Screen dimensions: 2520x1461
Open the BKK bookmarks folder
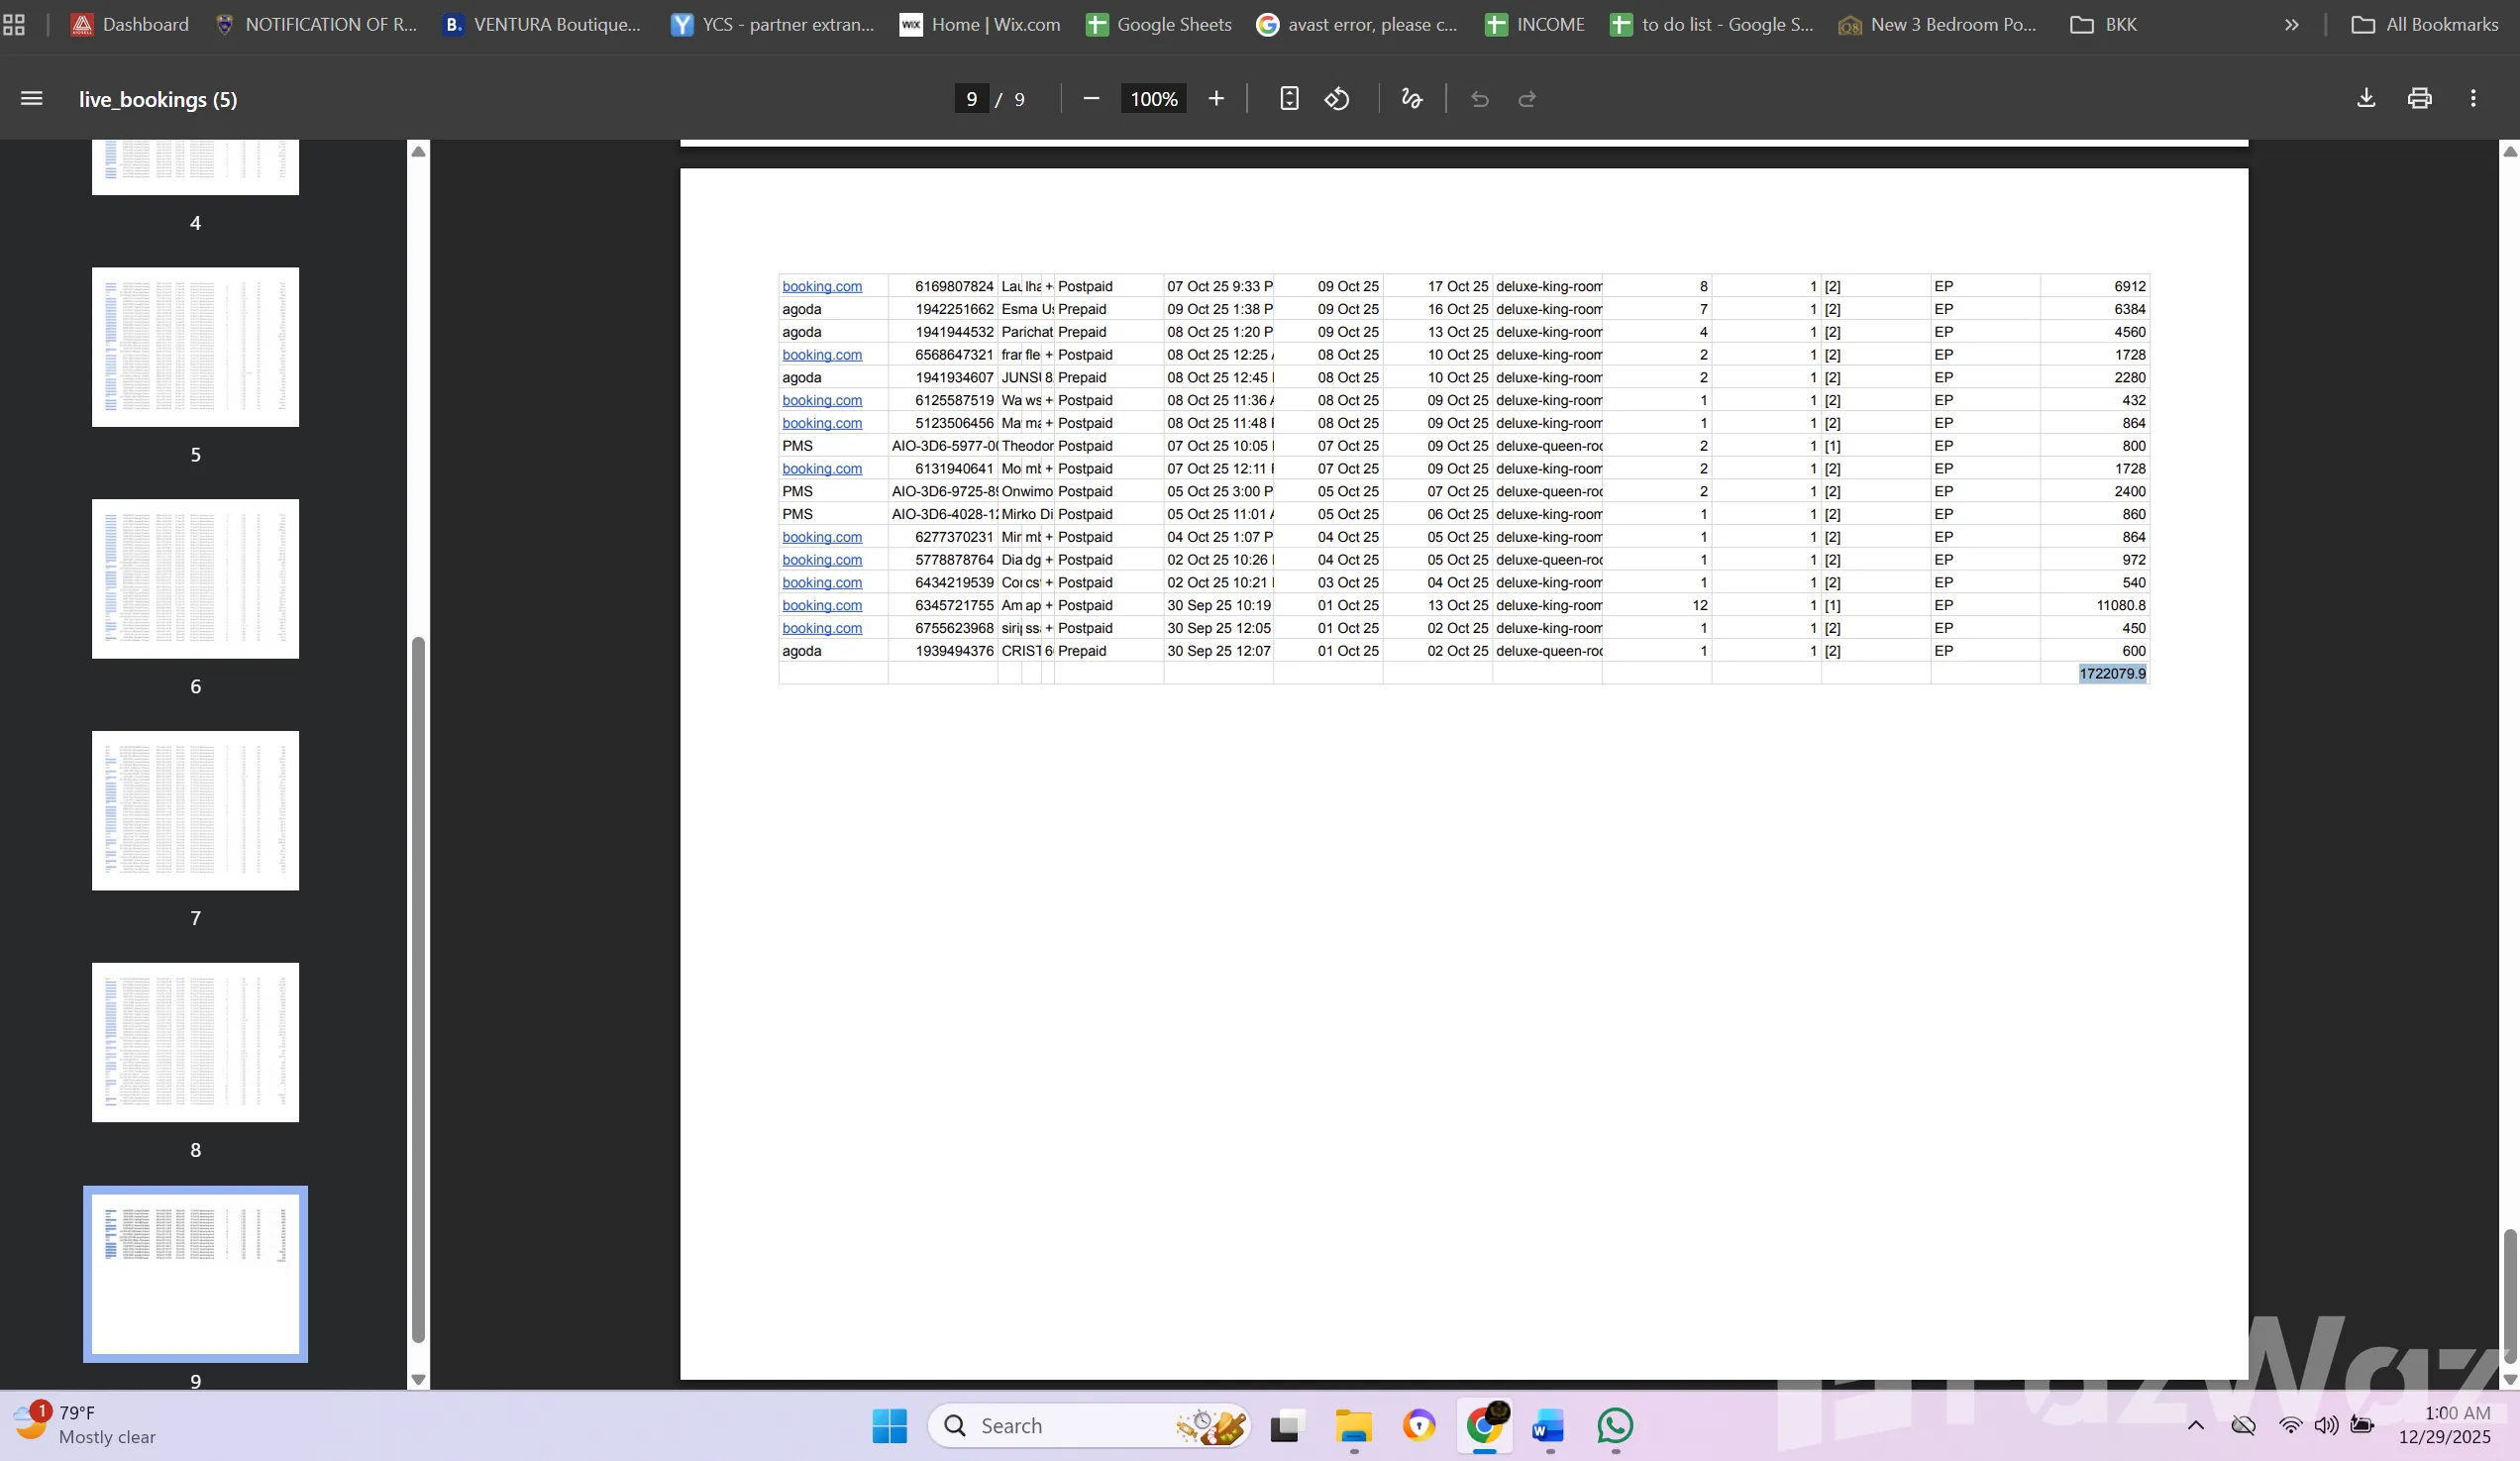click(2103, 24)
